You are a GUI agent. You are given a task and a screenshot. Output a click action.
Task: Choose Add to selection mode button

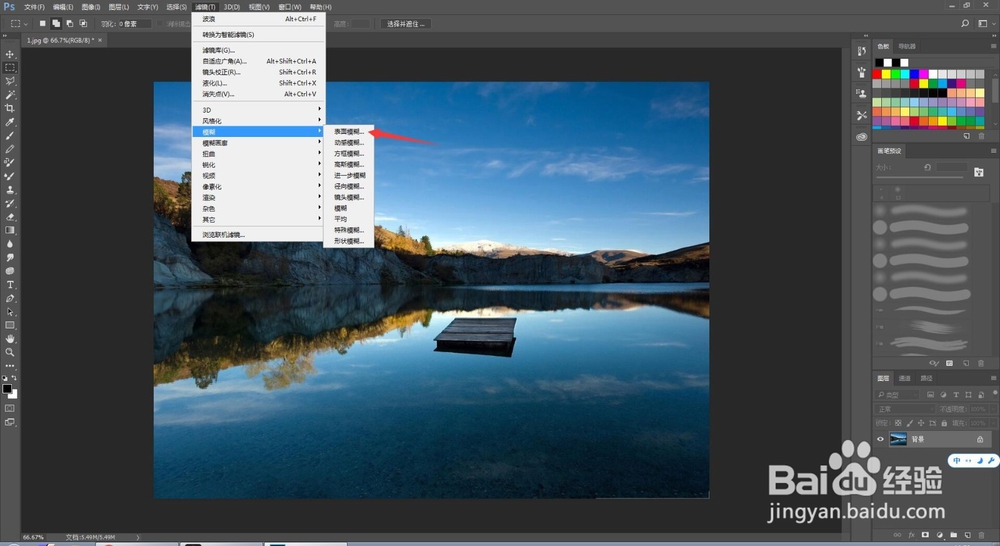[56, 24]
